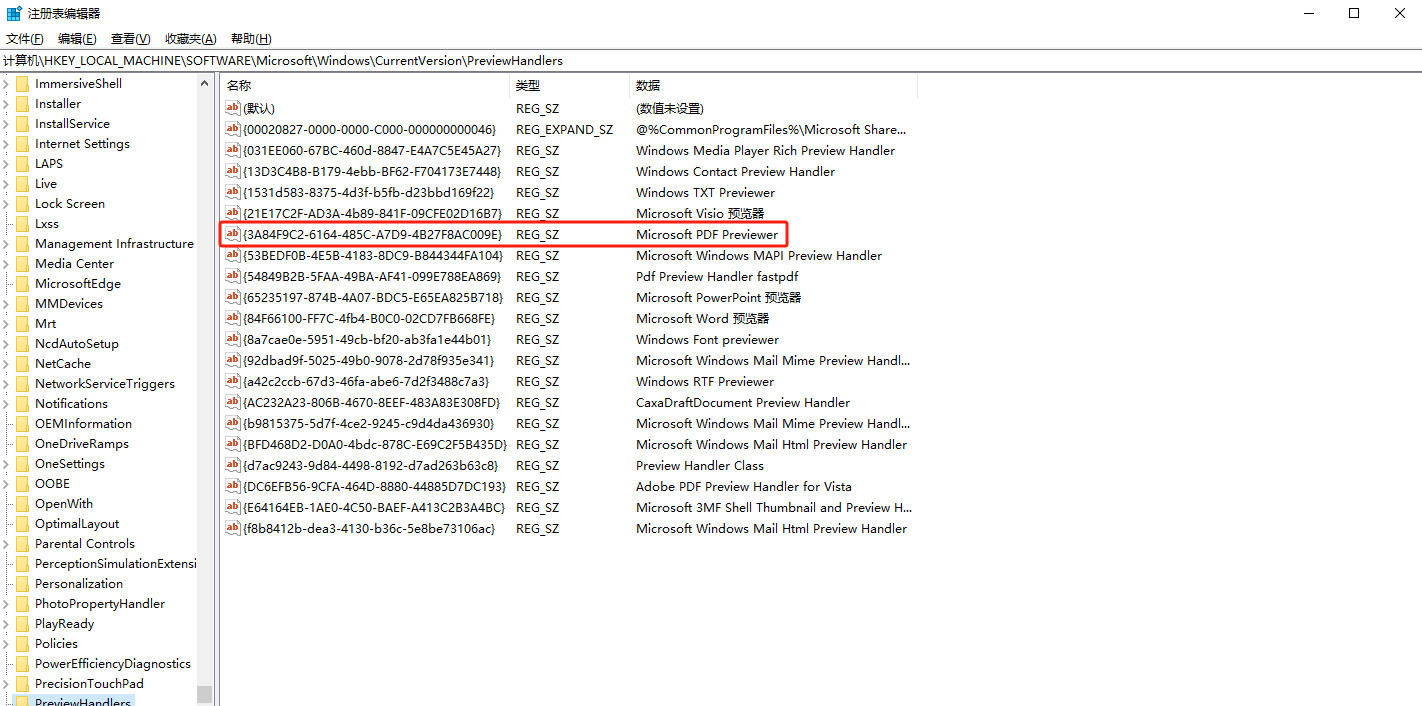
Task: Click the string icon for {65235197-874B-4A07-BDC5-E65EA825B718}
Action: tap(233, 297)
